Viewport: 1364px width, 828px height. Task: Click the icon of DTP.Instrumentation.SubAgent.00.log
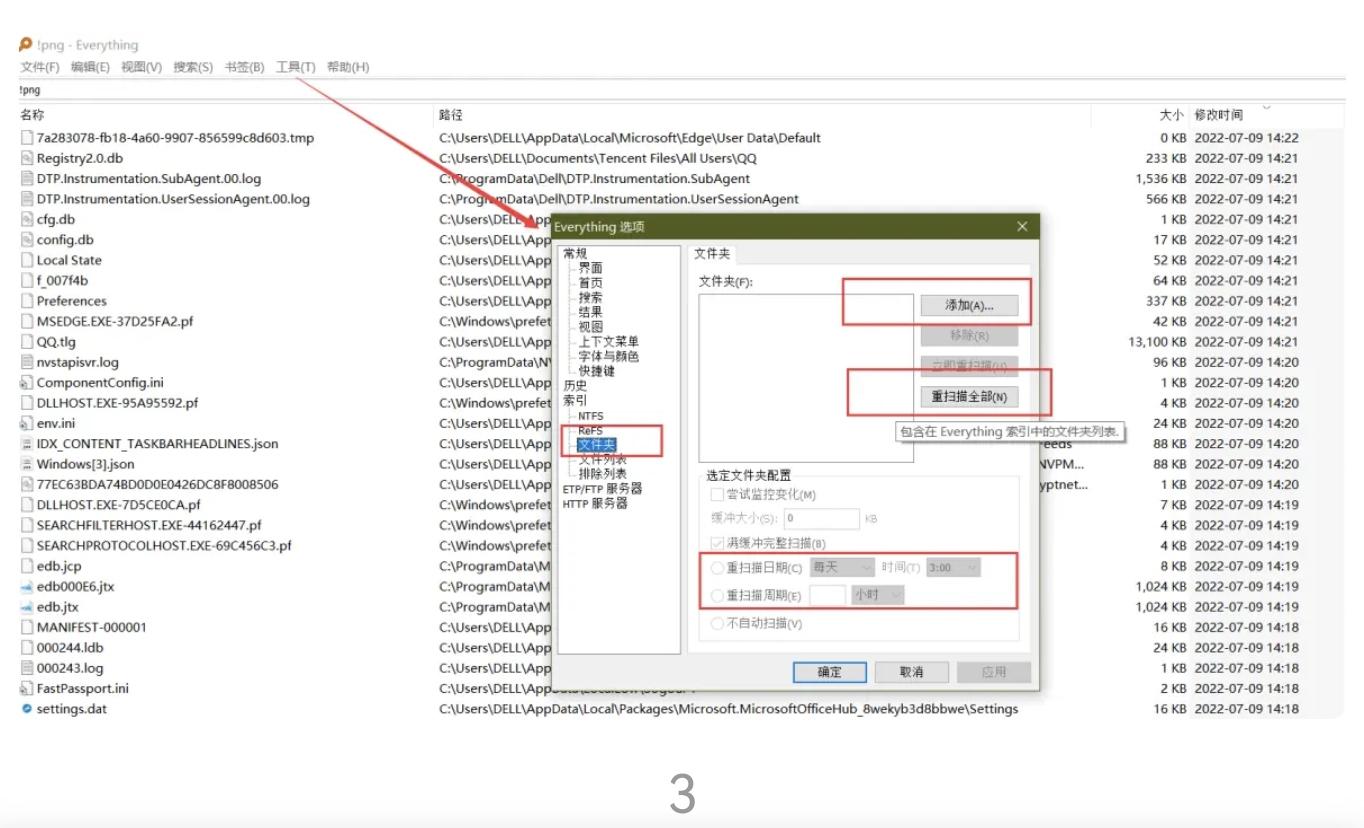coord(27,179)
